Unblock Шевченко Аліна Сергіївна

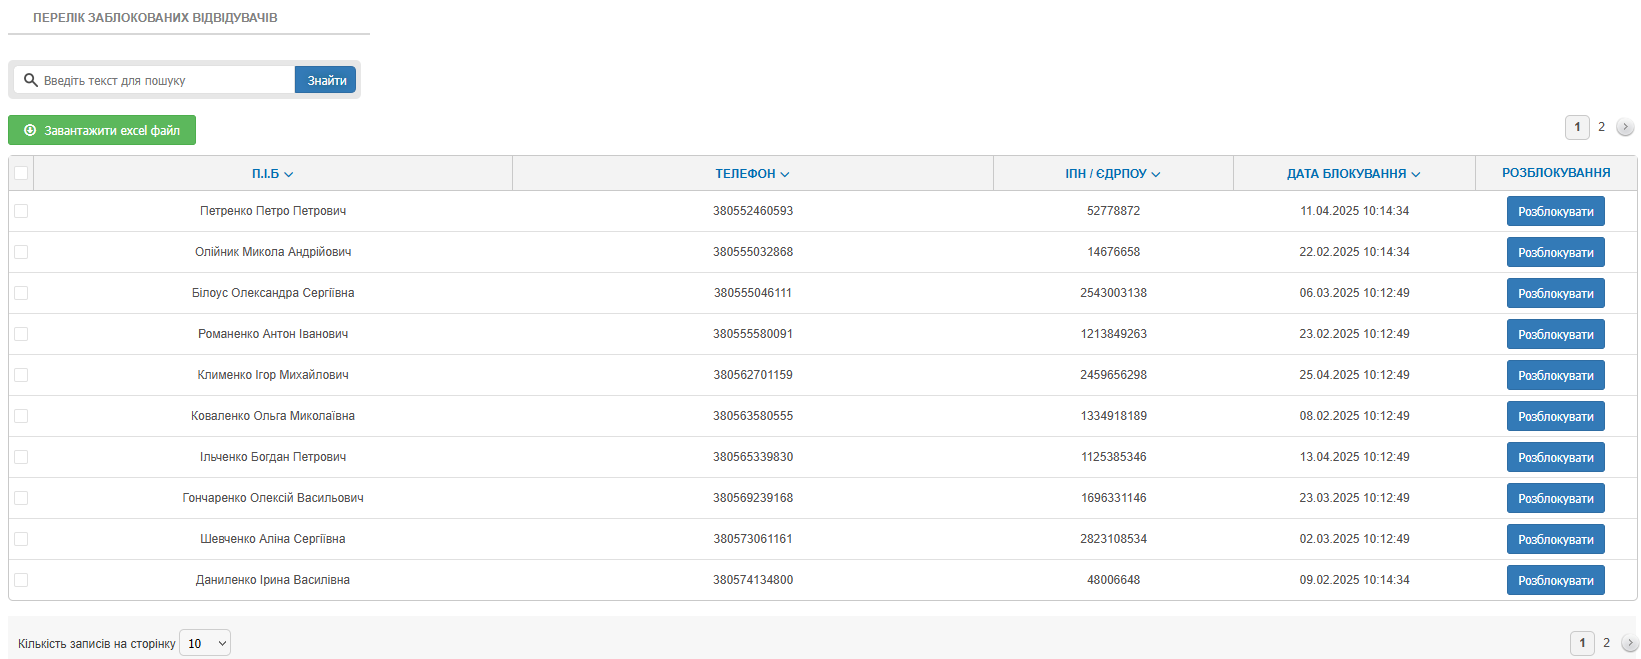(1555, 539)
